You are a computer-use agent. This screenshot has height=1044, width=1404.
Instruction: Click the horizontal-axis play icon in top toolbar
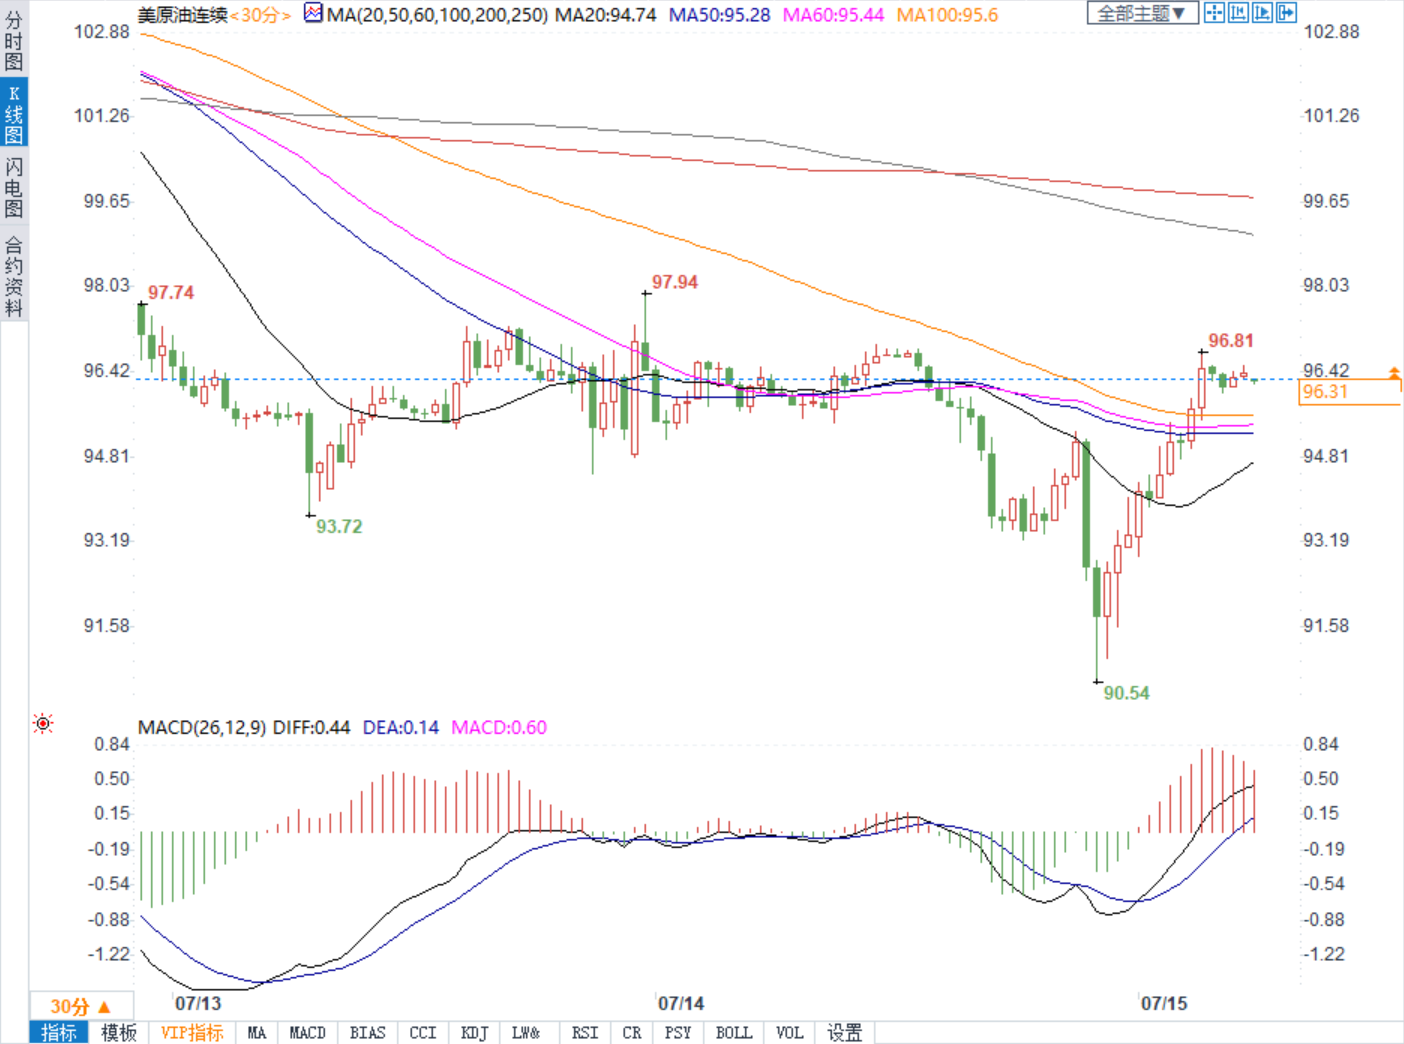tap(1262, 13)
